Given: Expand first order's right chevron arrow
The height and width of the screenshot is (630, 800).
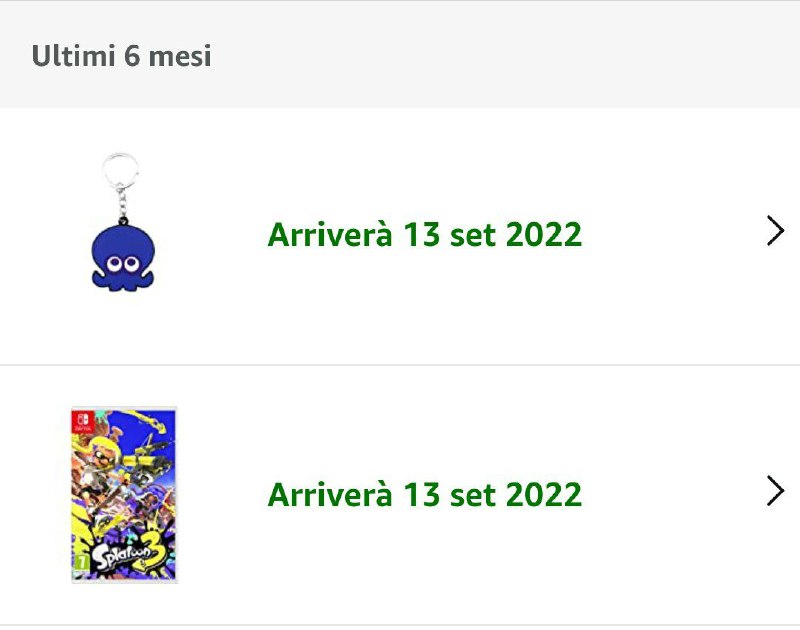Looking at the screenshot, I should (x=775, y=232).
